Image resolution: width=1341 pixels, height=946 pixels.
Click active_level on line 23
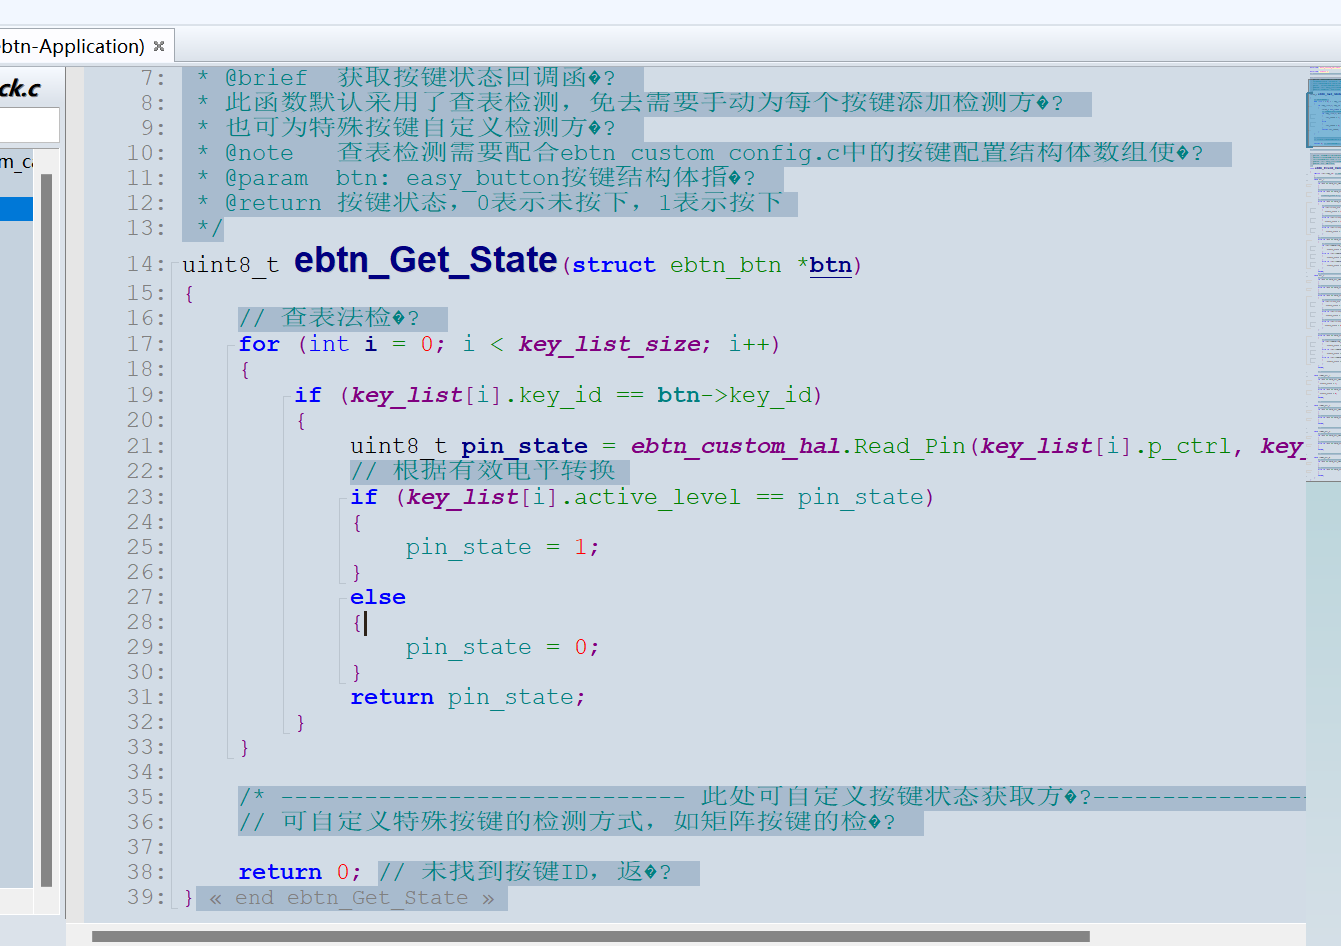(x=657, y=497)
